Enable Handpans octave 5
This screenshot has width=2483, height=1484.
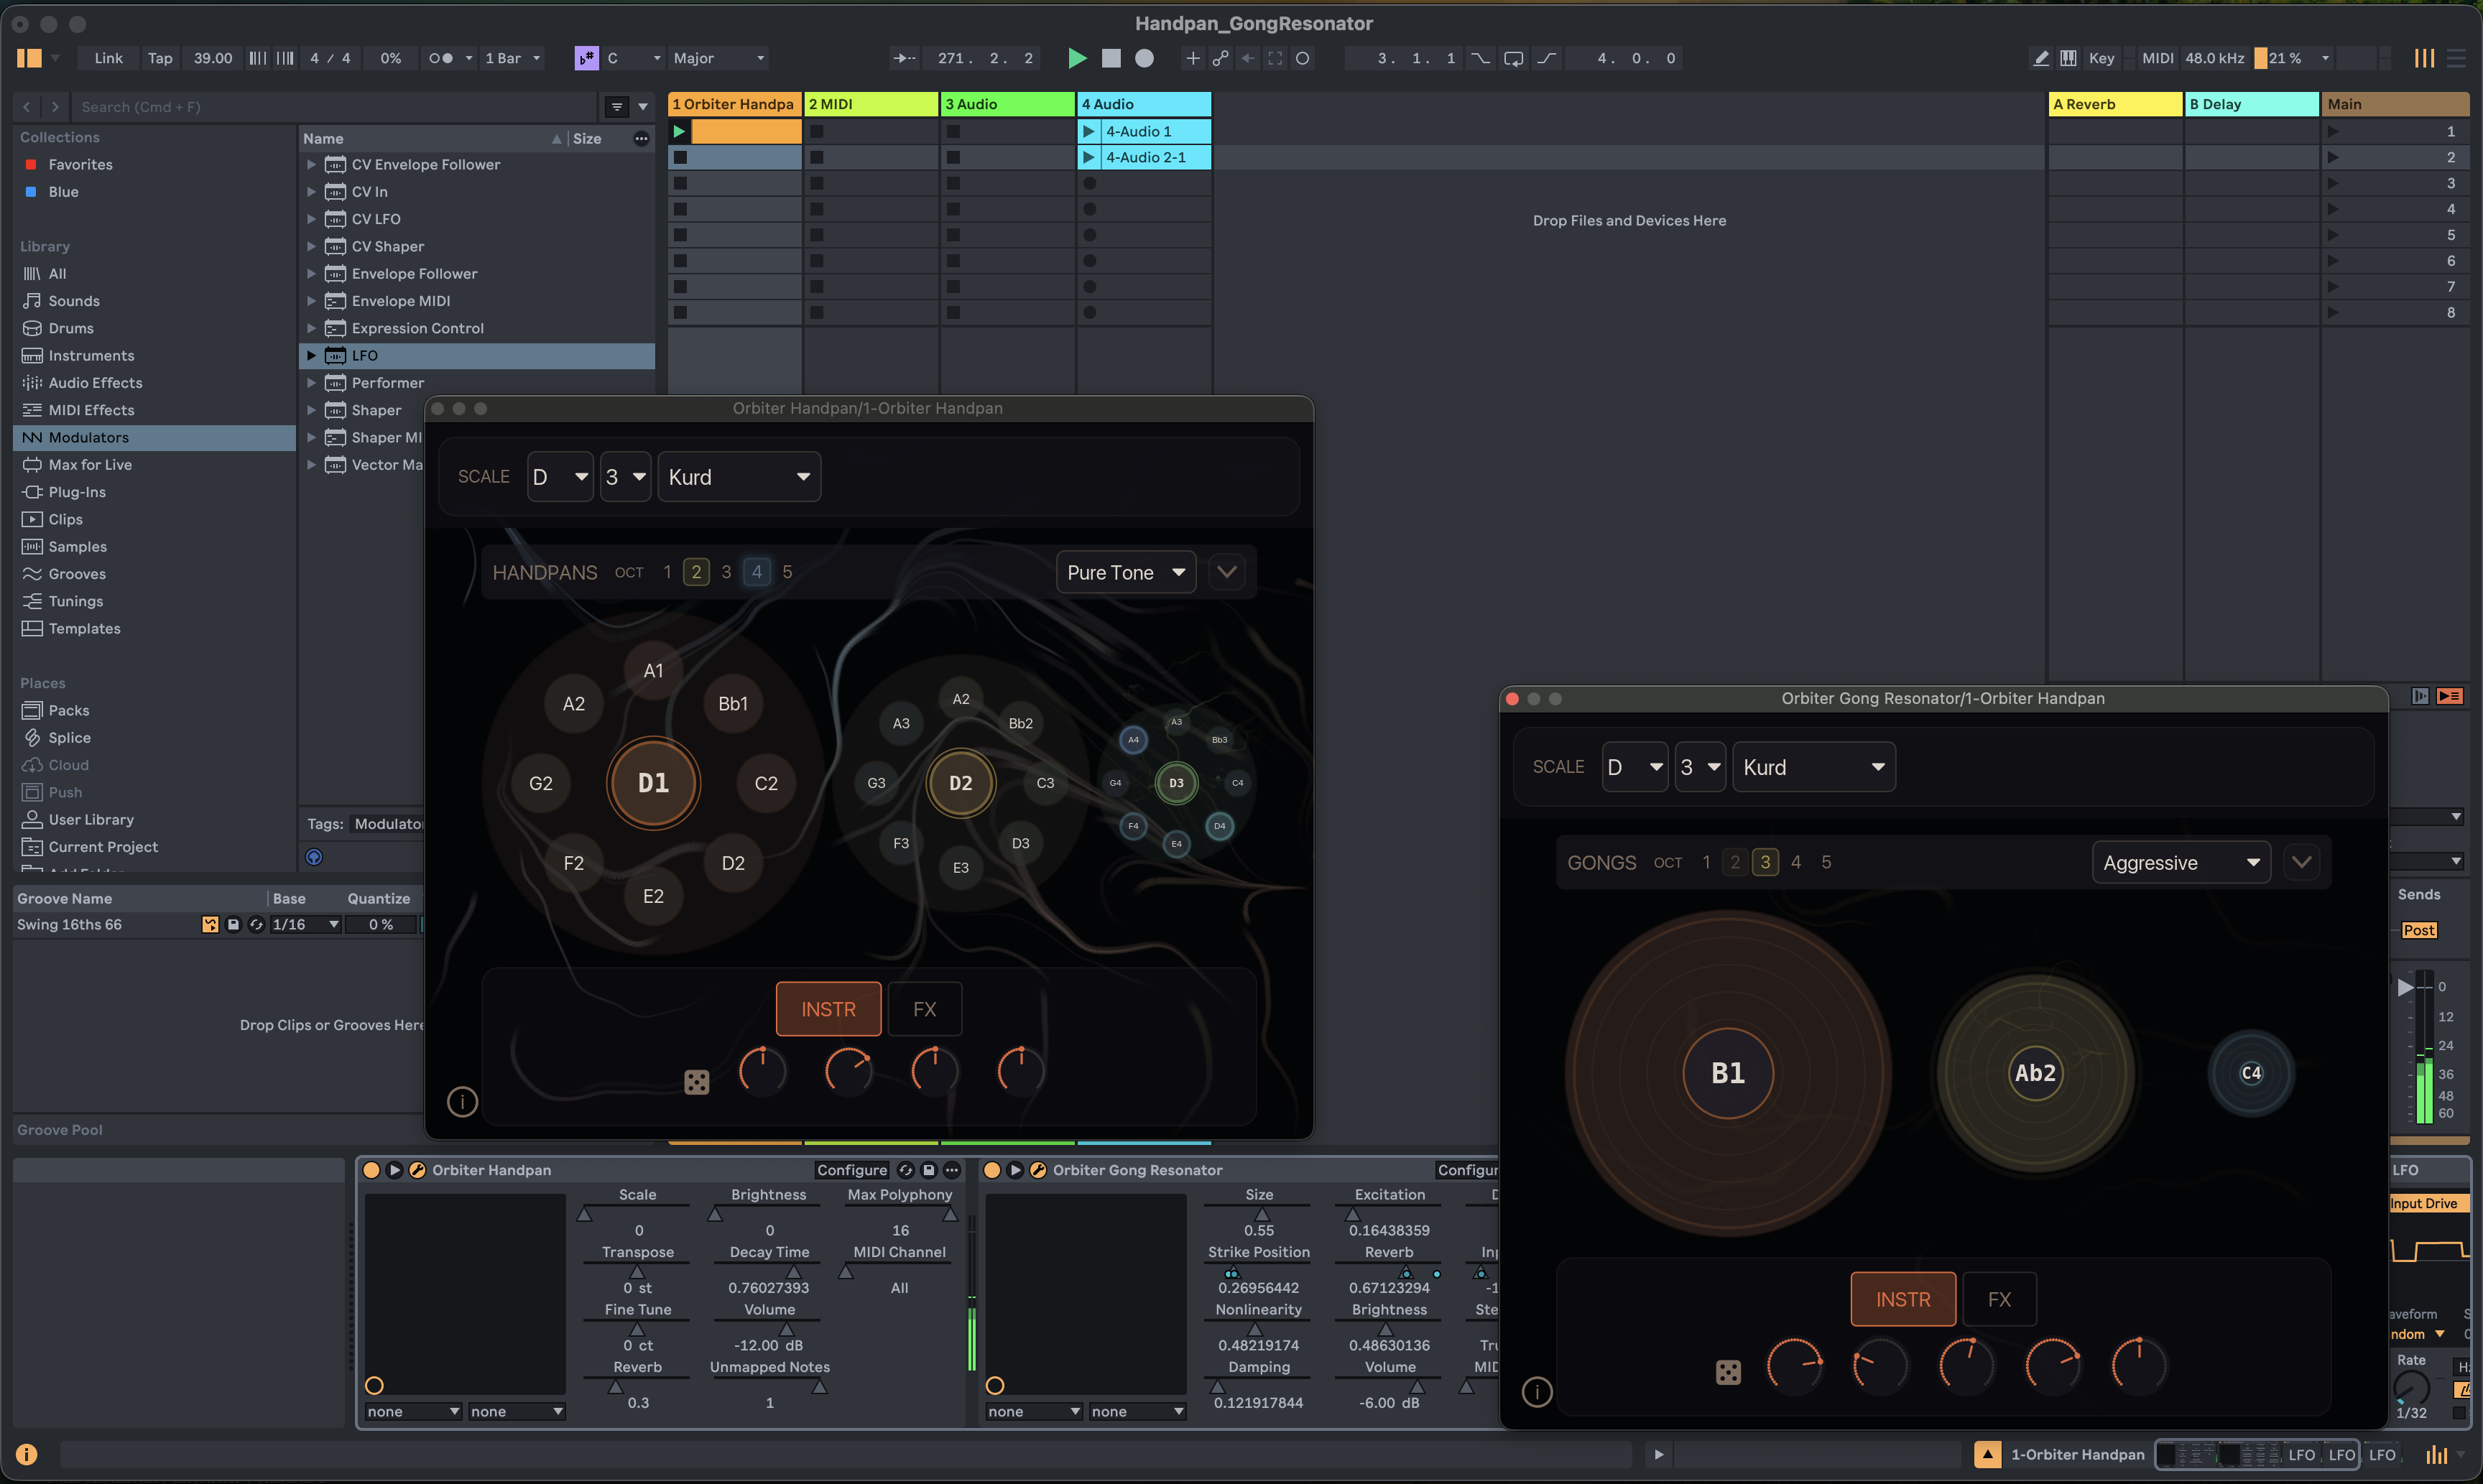point(787,572)
